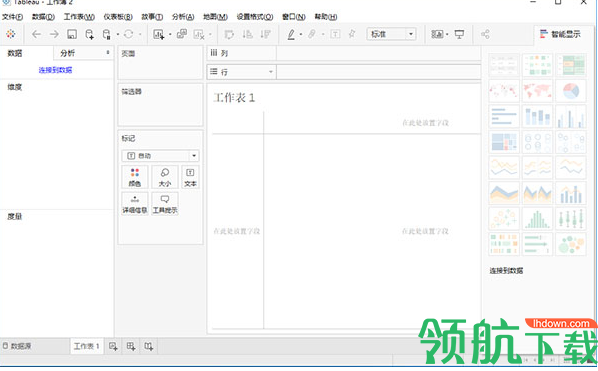Open the 帮助(H) menu
598x371 pixels.
[326, 17]
